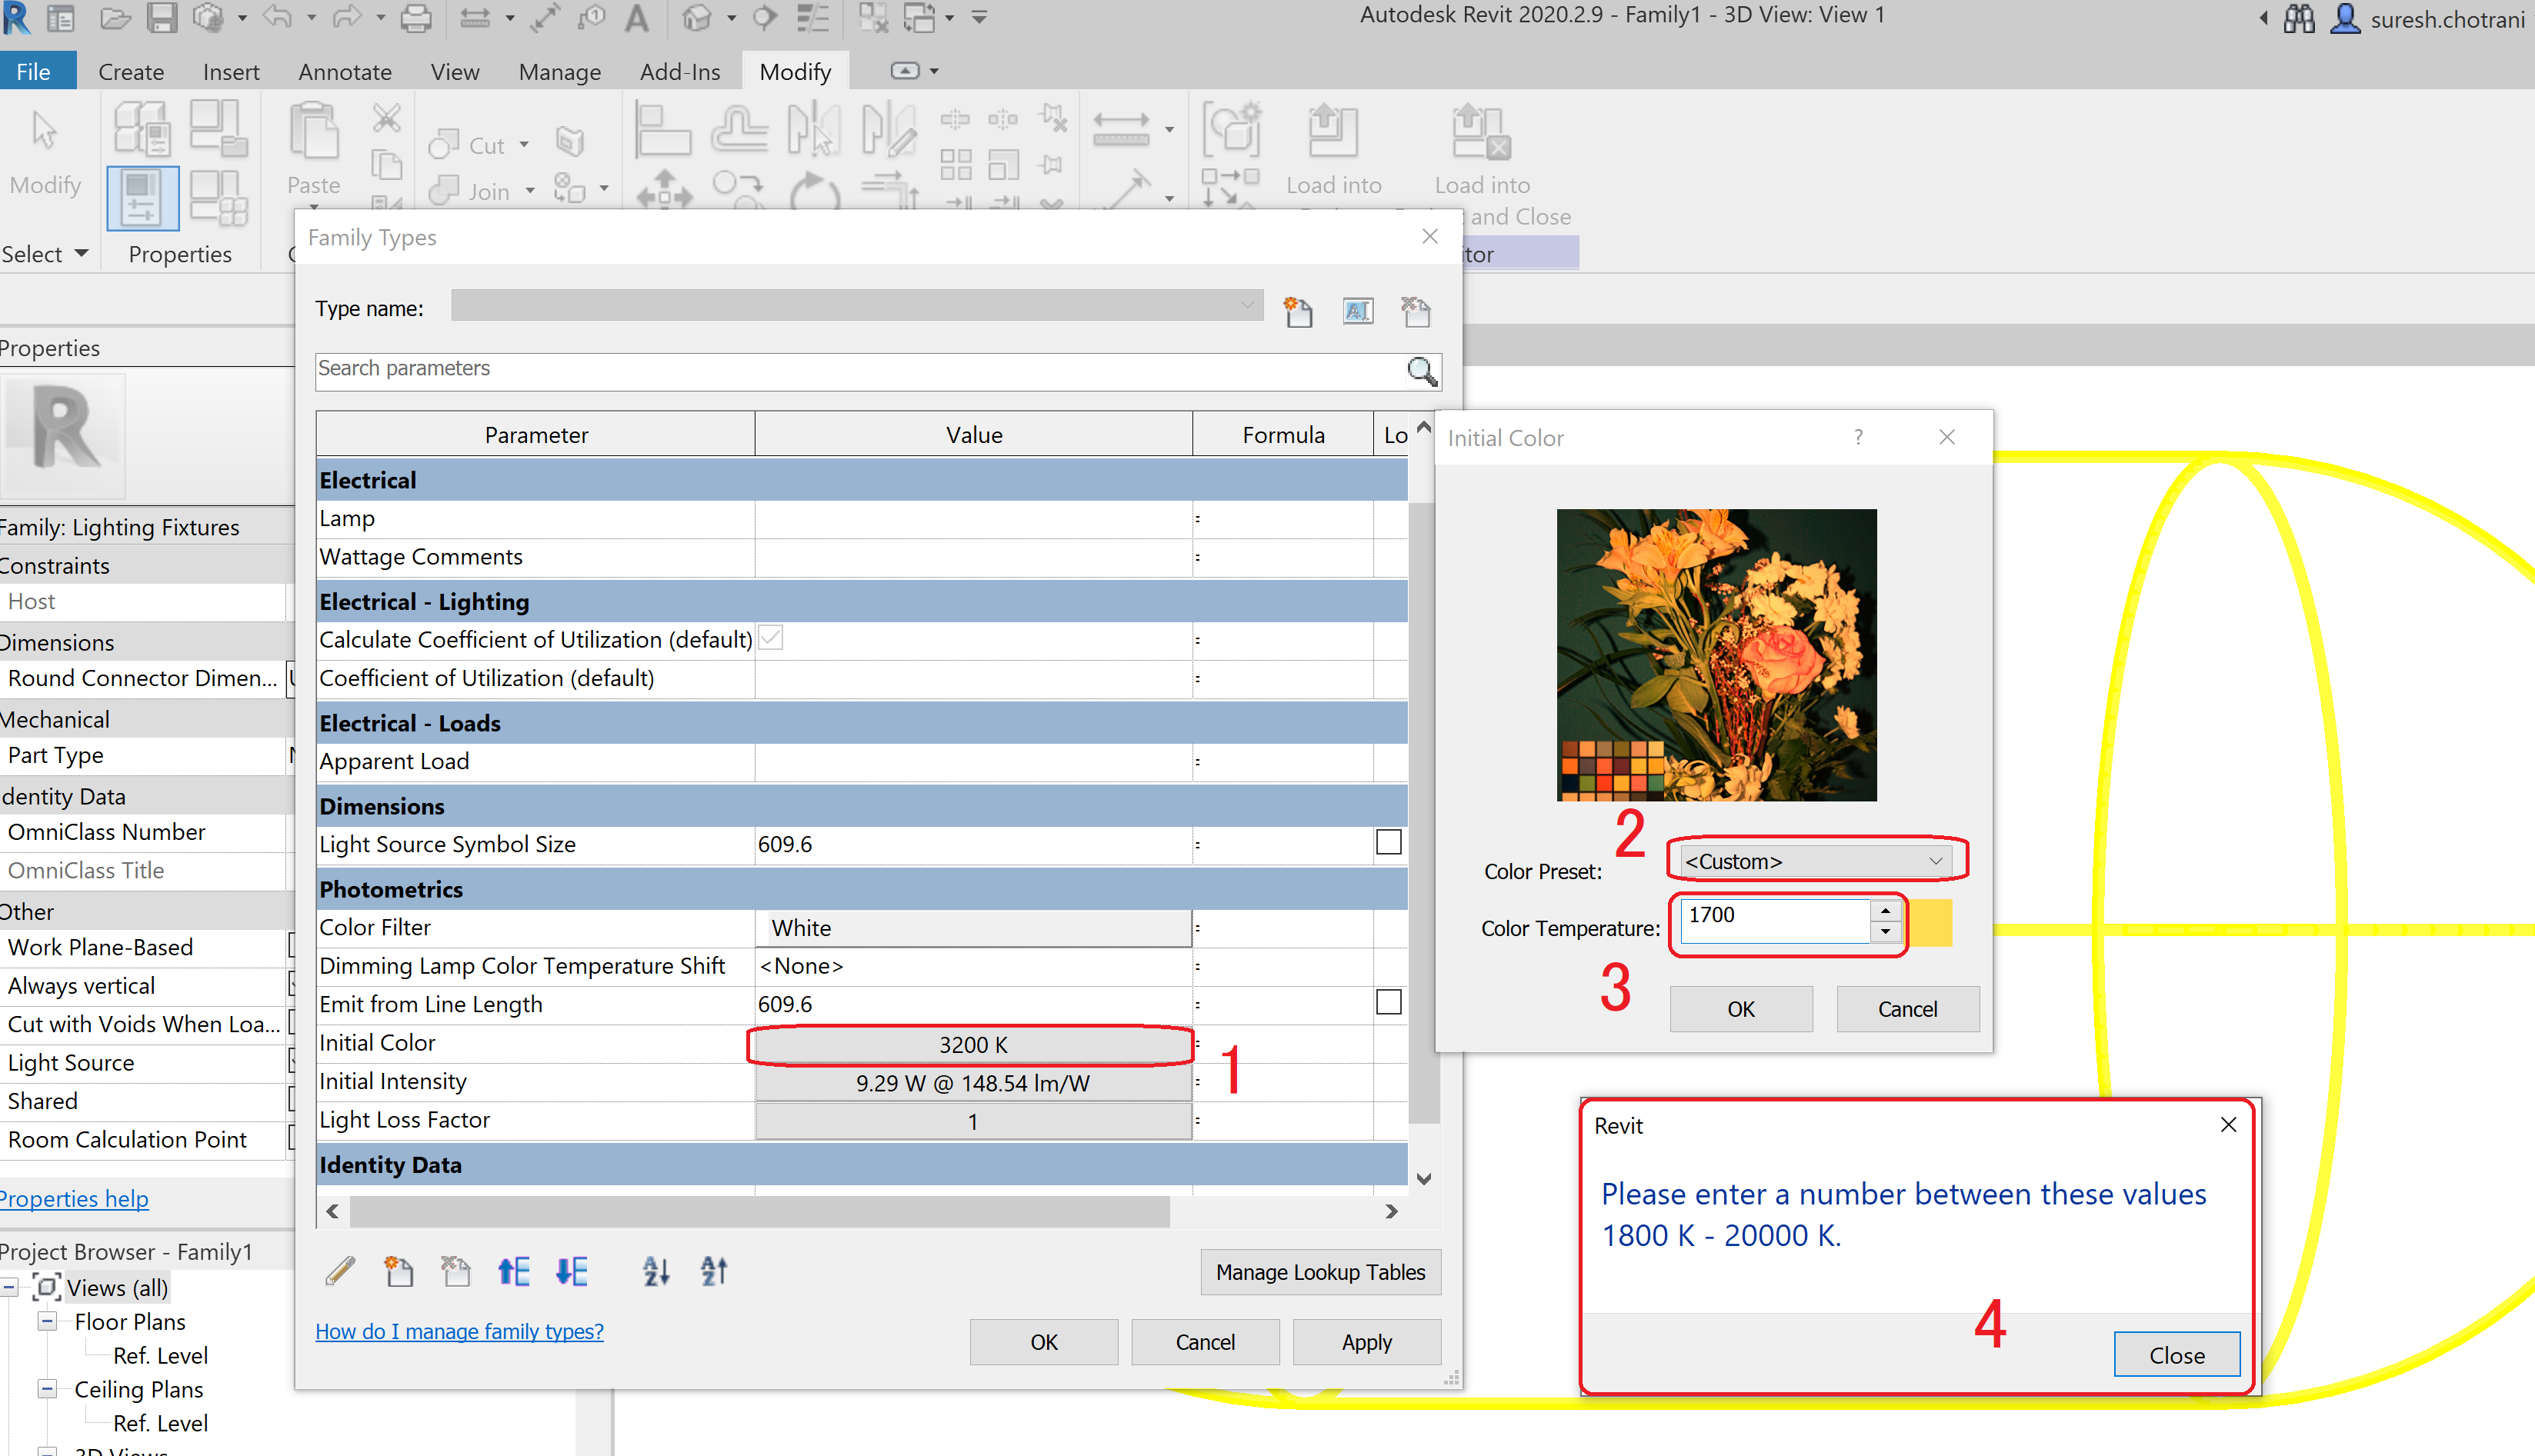
Task: Sort parameters ascending with AZ icon
Action: (x=656, y=1271)
